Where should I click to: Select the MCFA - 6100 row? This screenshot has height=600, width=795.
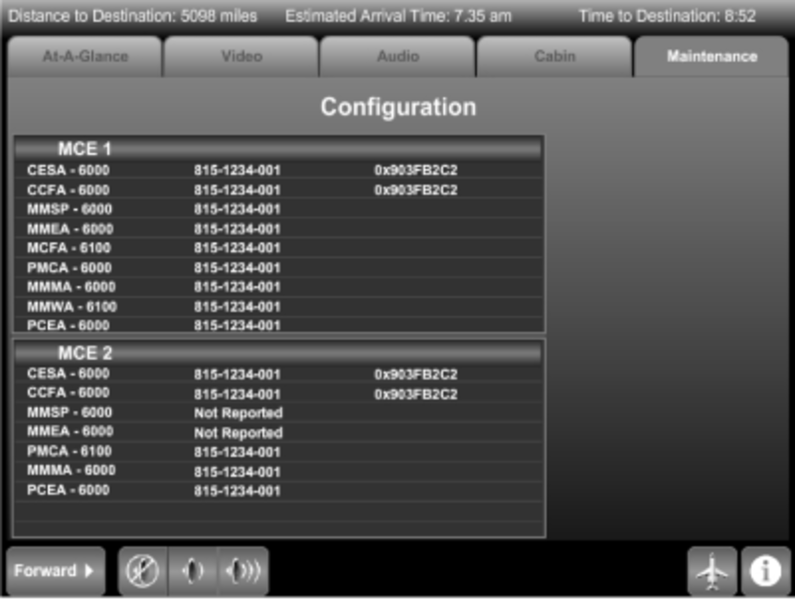(x=279, y=248)
